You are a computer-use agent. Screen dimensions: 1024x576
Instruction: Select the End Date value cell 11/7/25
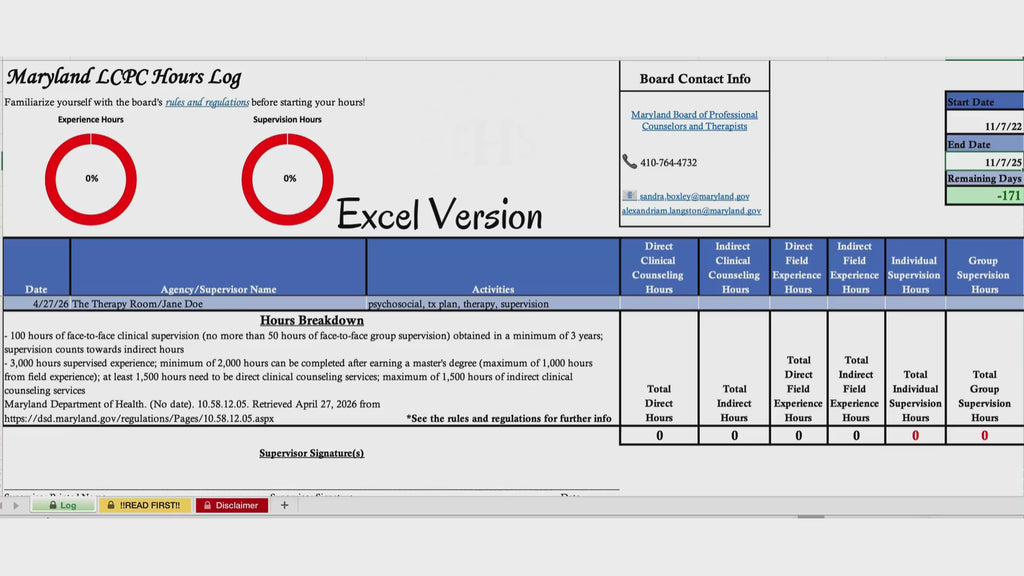coord(985,162)
